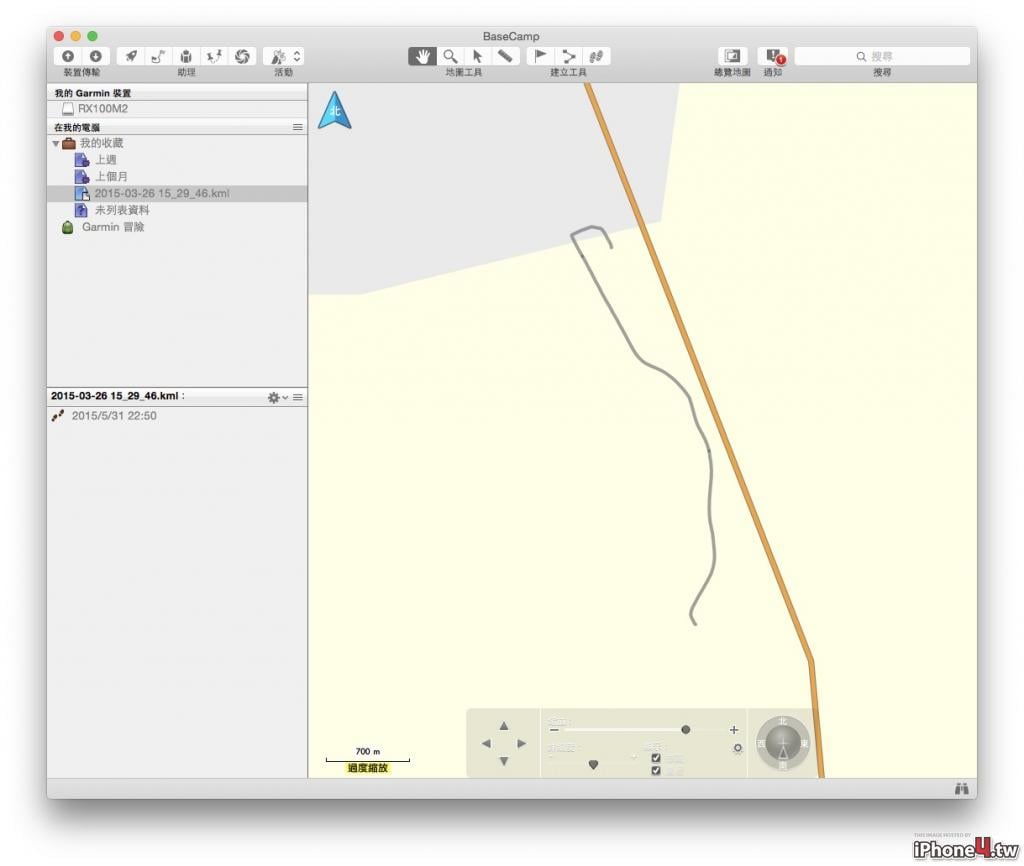Click the compass rotation dial
The width and height of the screenshot is (1024, 866).
click(782, 743)
